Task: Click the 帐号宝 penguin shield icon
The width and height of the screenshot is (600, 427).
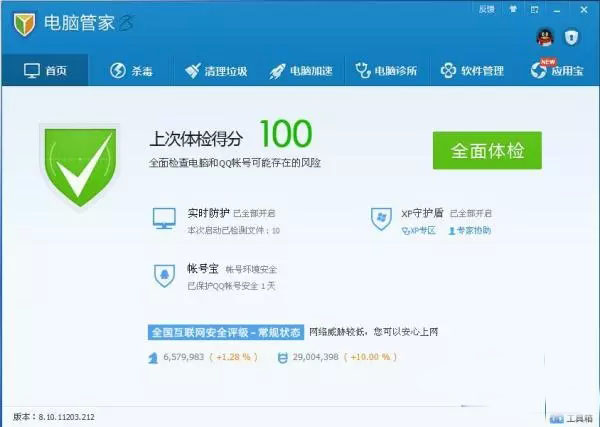Action: point(164,275)
